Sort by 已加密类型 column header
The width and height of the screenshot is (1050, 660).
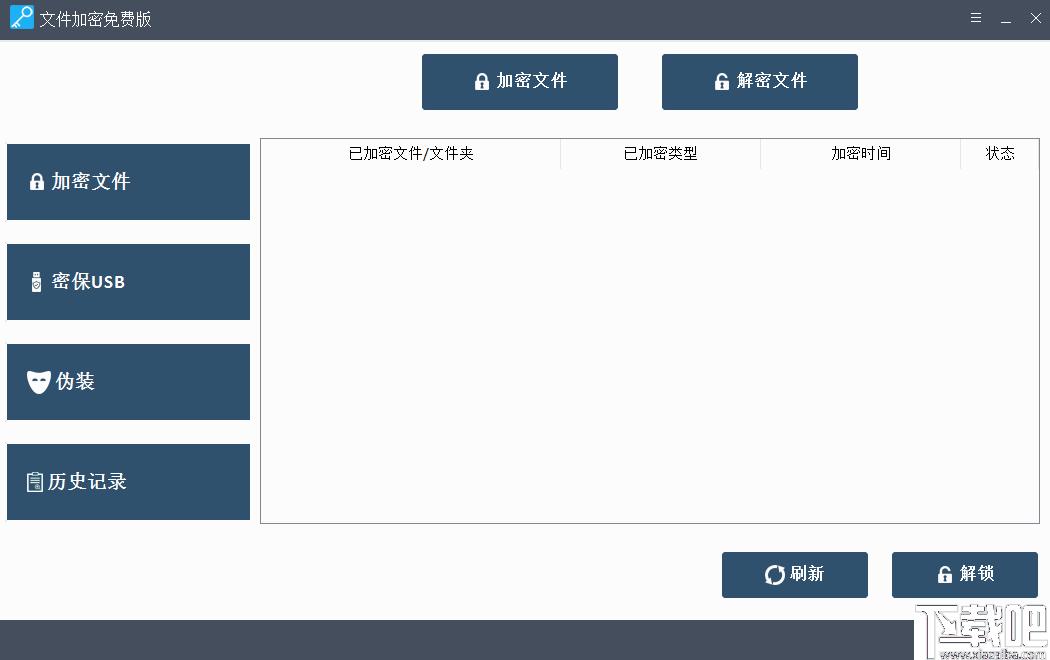660,153
